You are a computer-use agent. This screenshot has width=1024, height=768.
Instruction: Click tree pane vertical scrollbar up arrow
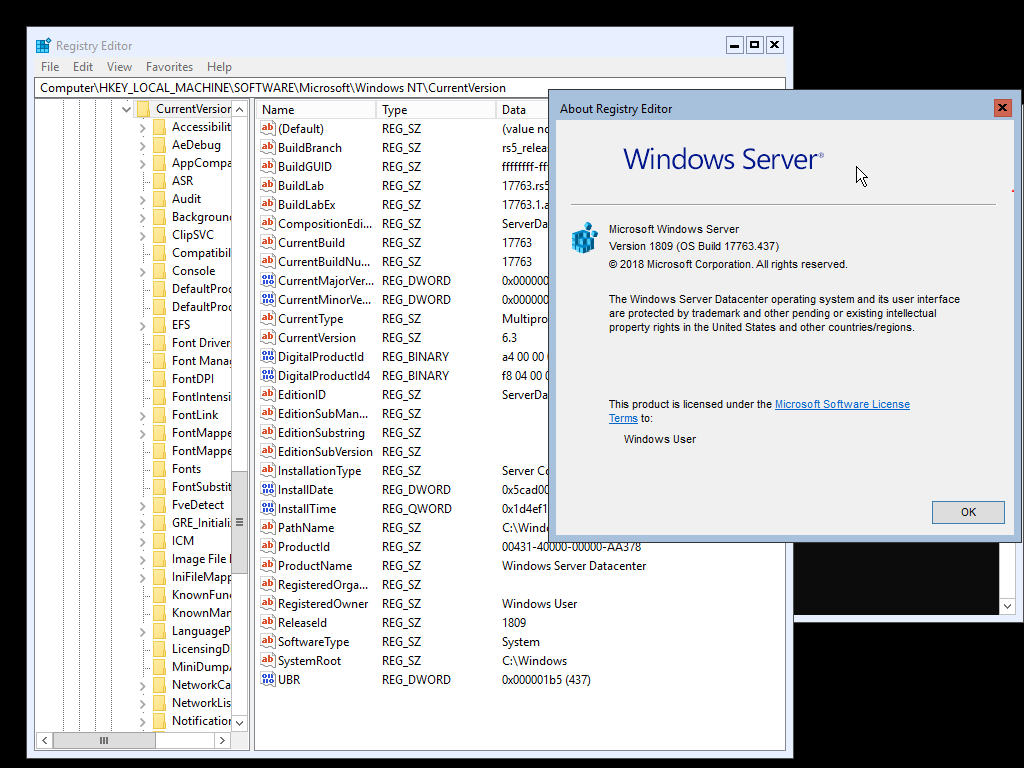pos(240,109)
